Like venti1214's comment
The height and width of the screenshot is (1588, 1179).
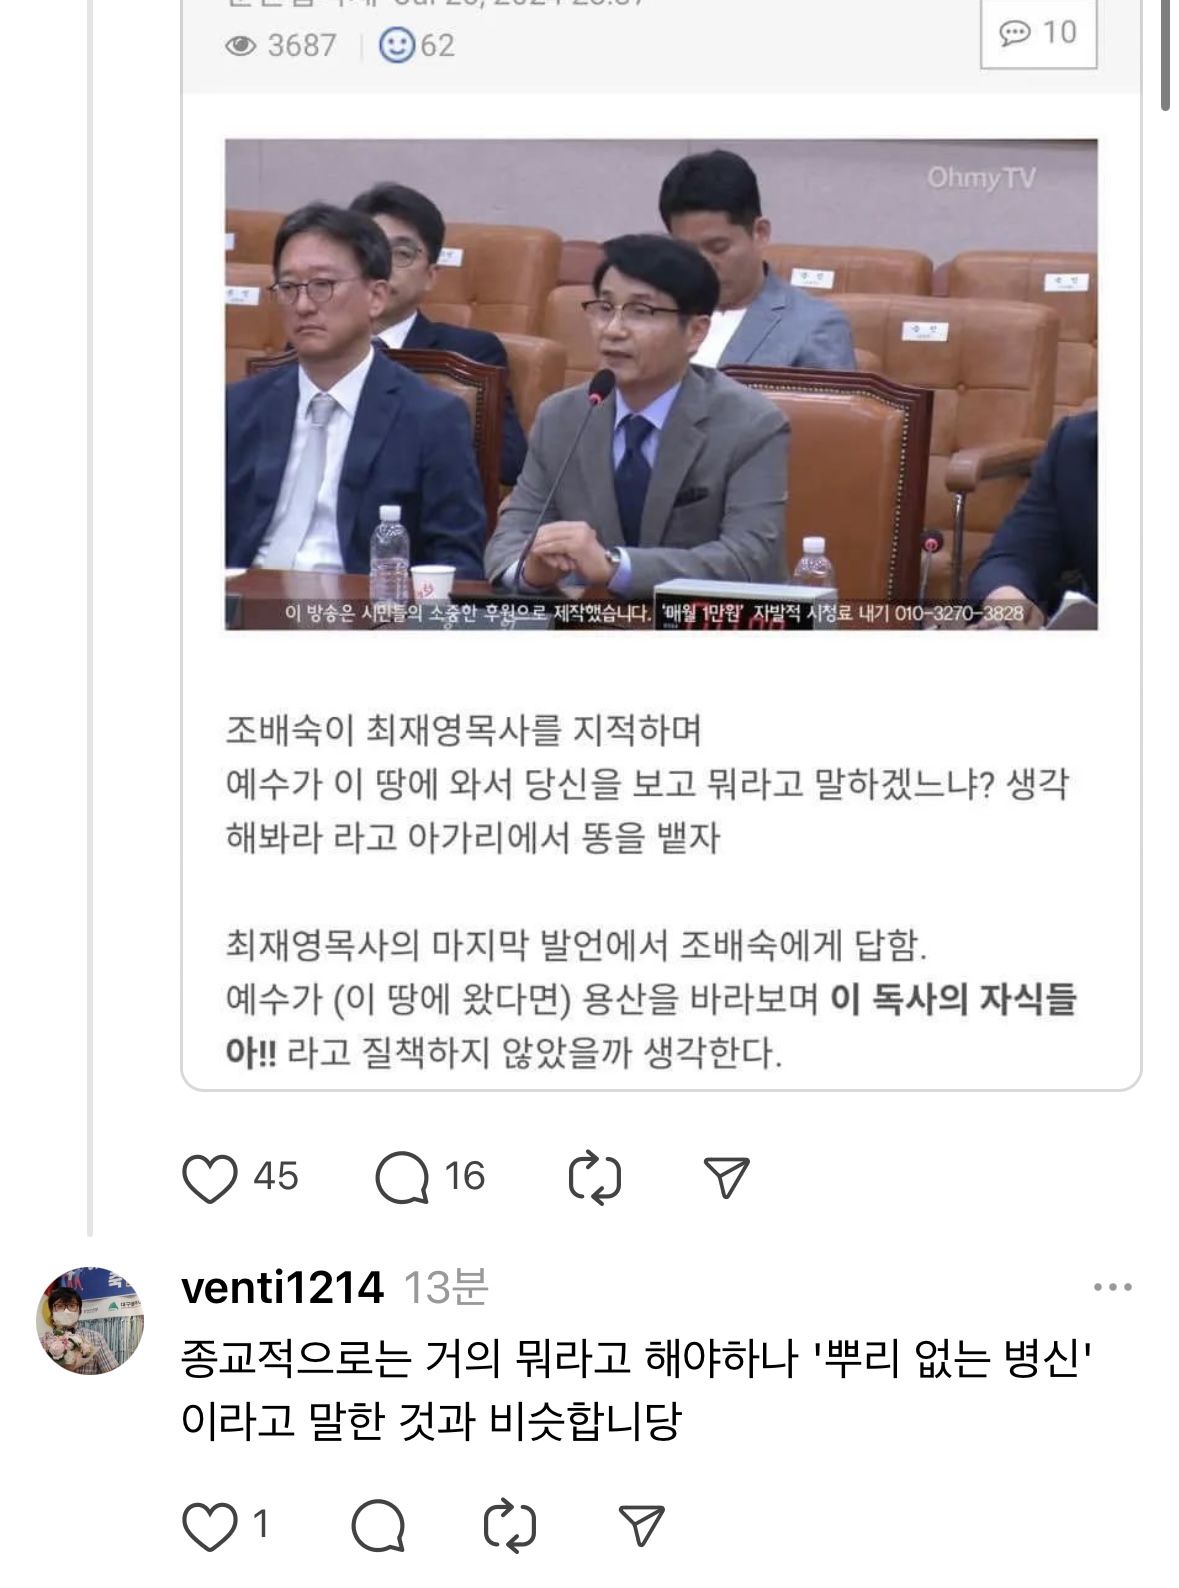[x=210, y=1526]
